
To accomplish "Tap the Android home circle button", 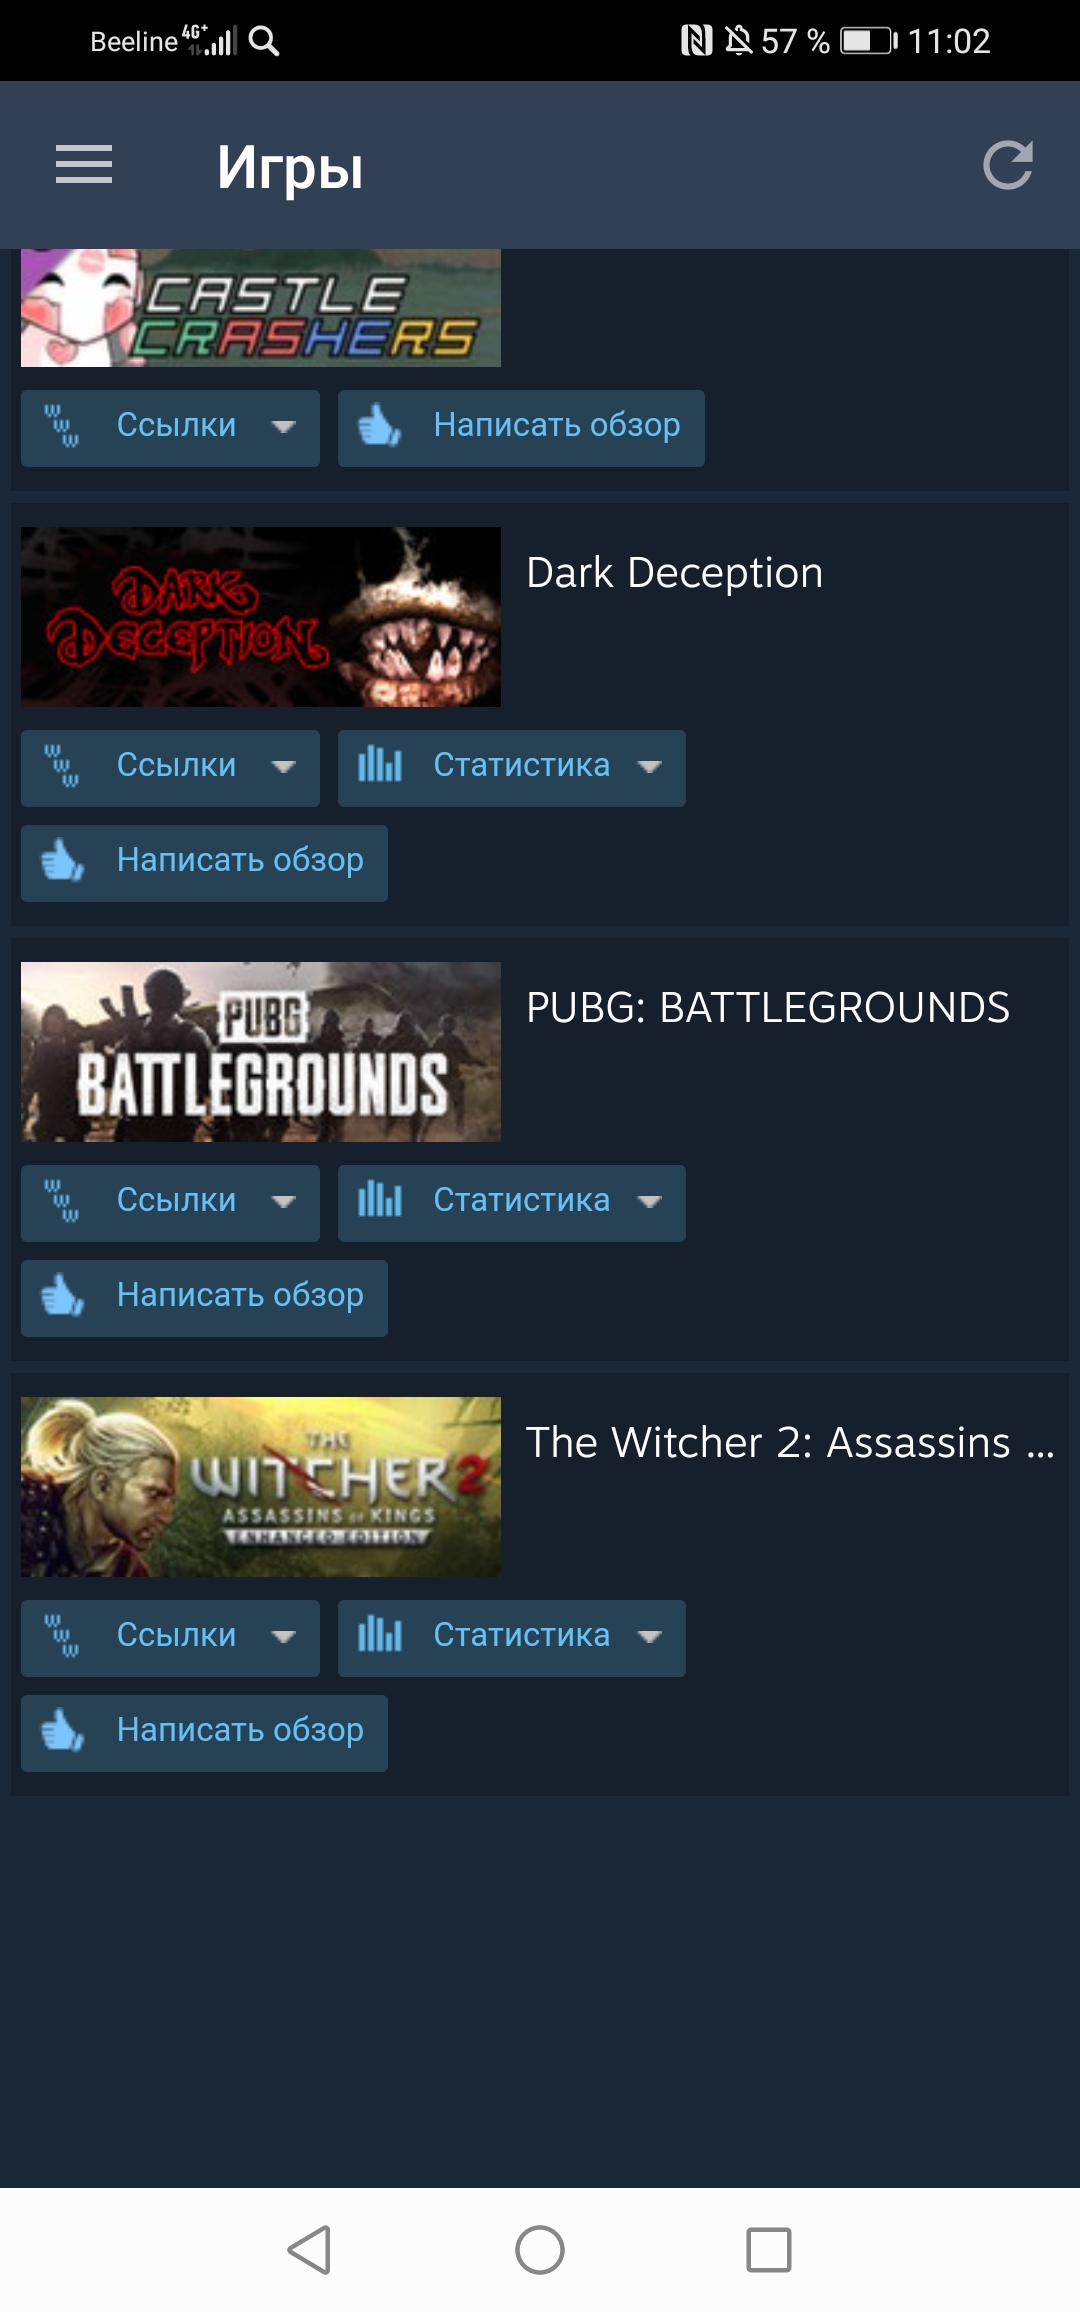I will (x=540, y=2250).
